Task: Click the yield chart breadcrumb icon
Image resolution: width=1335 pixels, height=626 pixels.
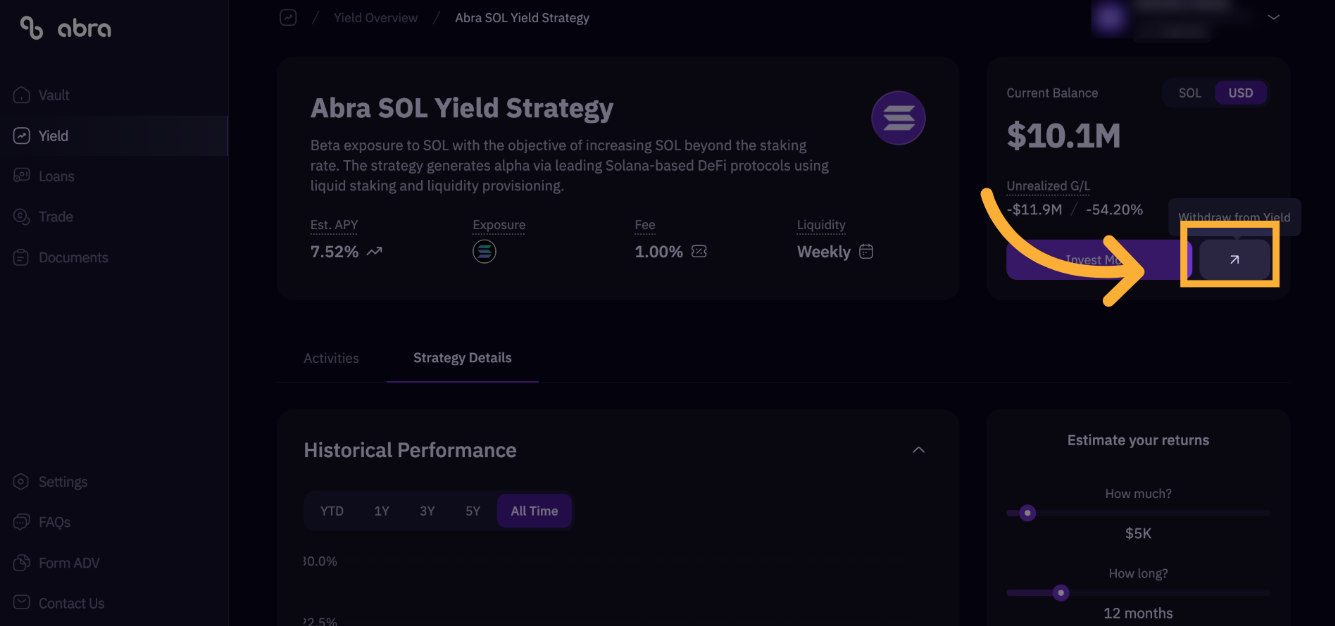Action: click(288, 17)
